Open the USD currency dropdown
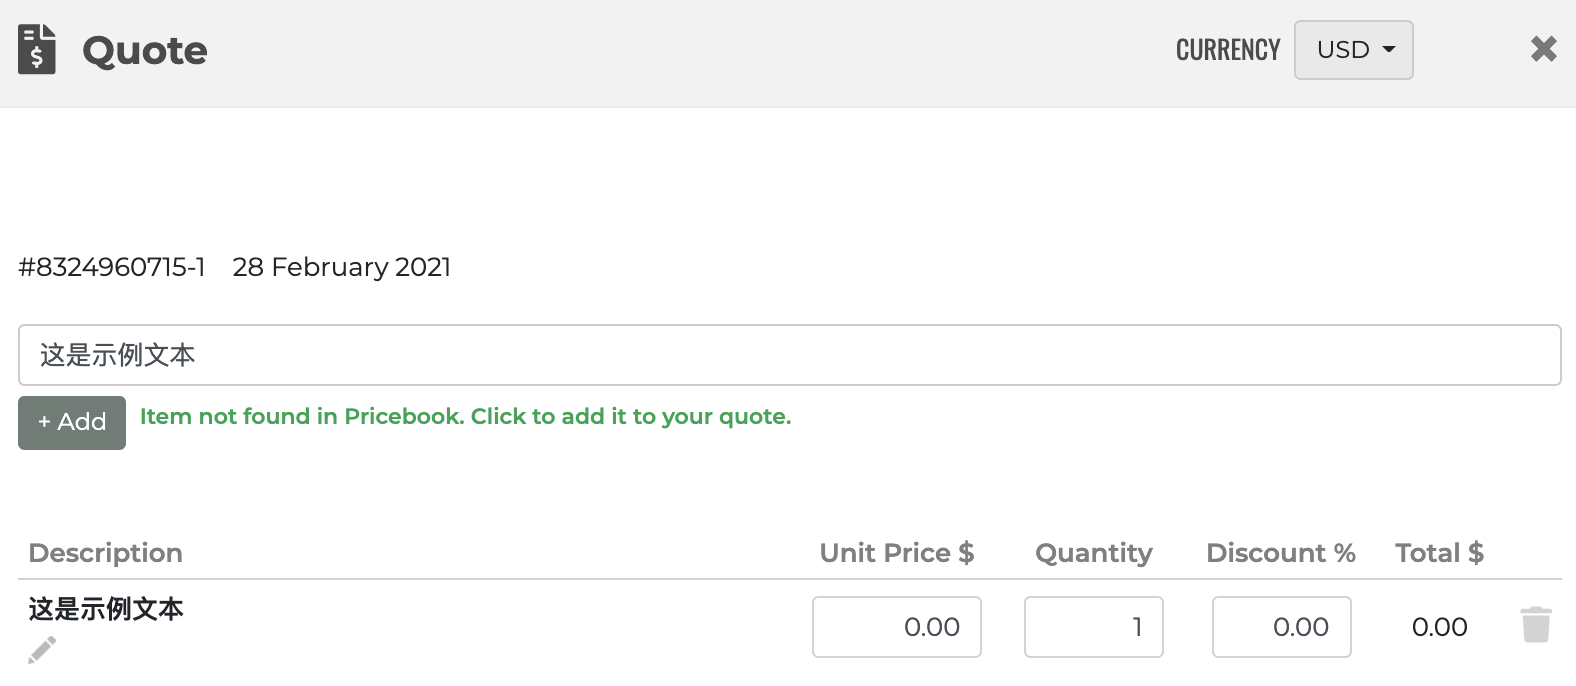Viewport: 1576px width, 686px height. pyautogui.click(x=1353, y=50)
